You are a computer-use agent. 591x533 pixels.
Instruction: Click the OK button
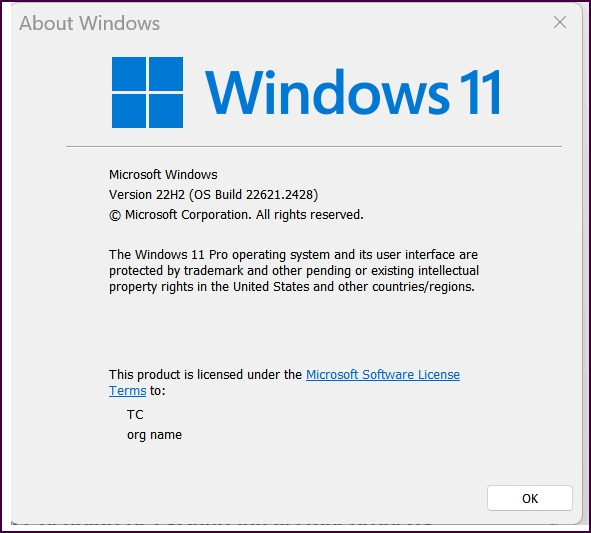tap(530, 498)
